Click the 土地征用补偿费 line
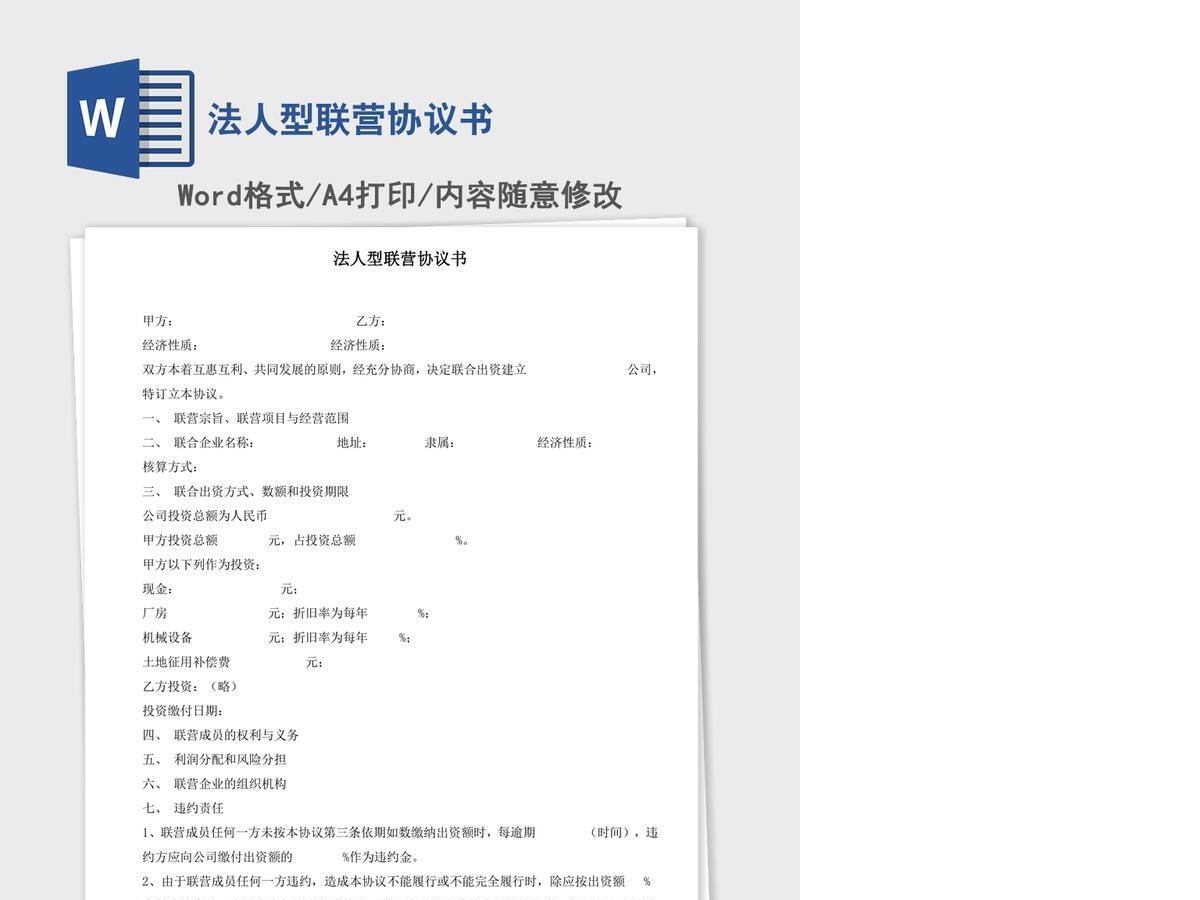The width and height of the screenshot is (1200, 900). pyautogui.click(x=233, y=662)
